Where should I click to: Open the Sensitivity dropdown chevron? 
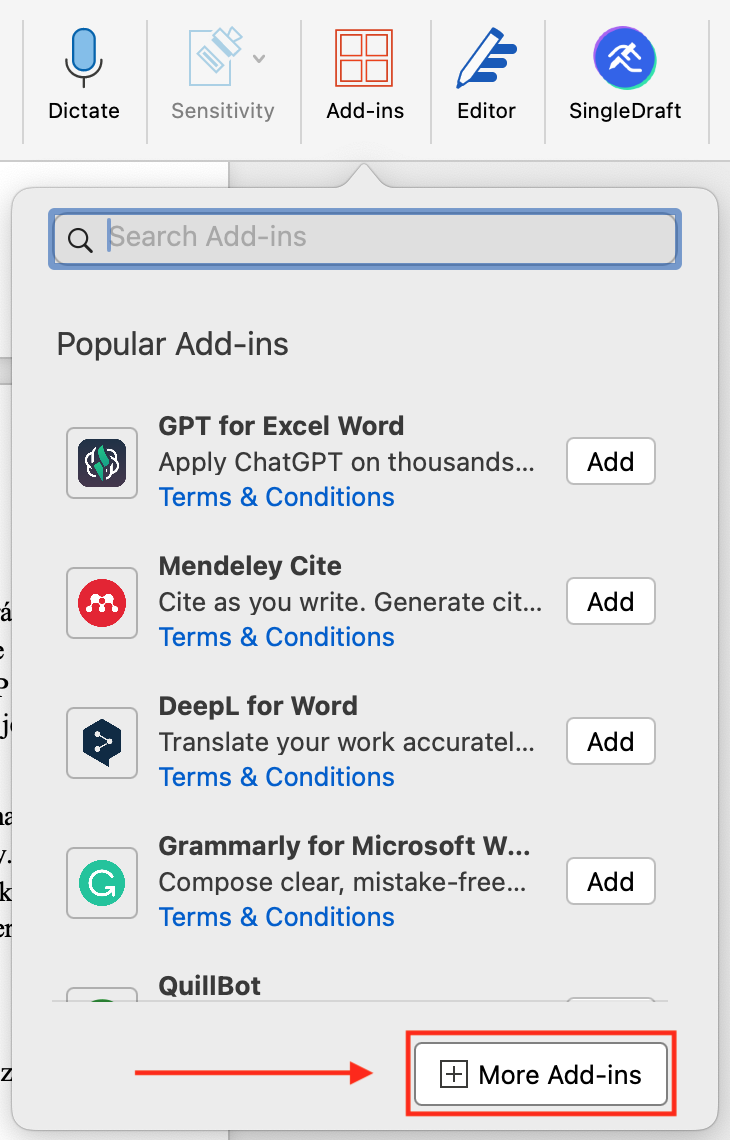260,57
